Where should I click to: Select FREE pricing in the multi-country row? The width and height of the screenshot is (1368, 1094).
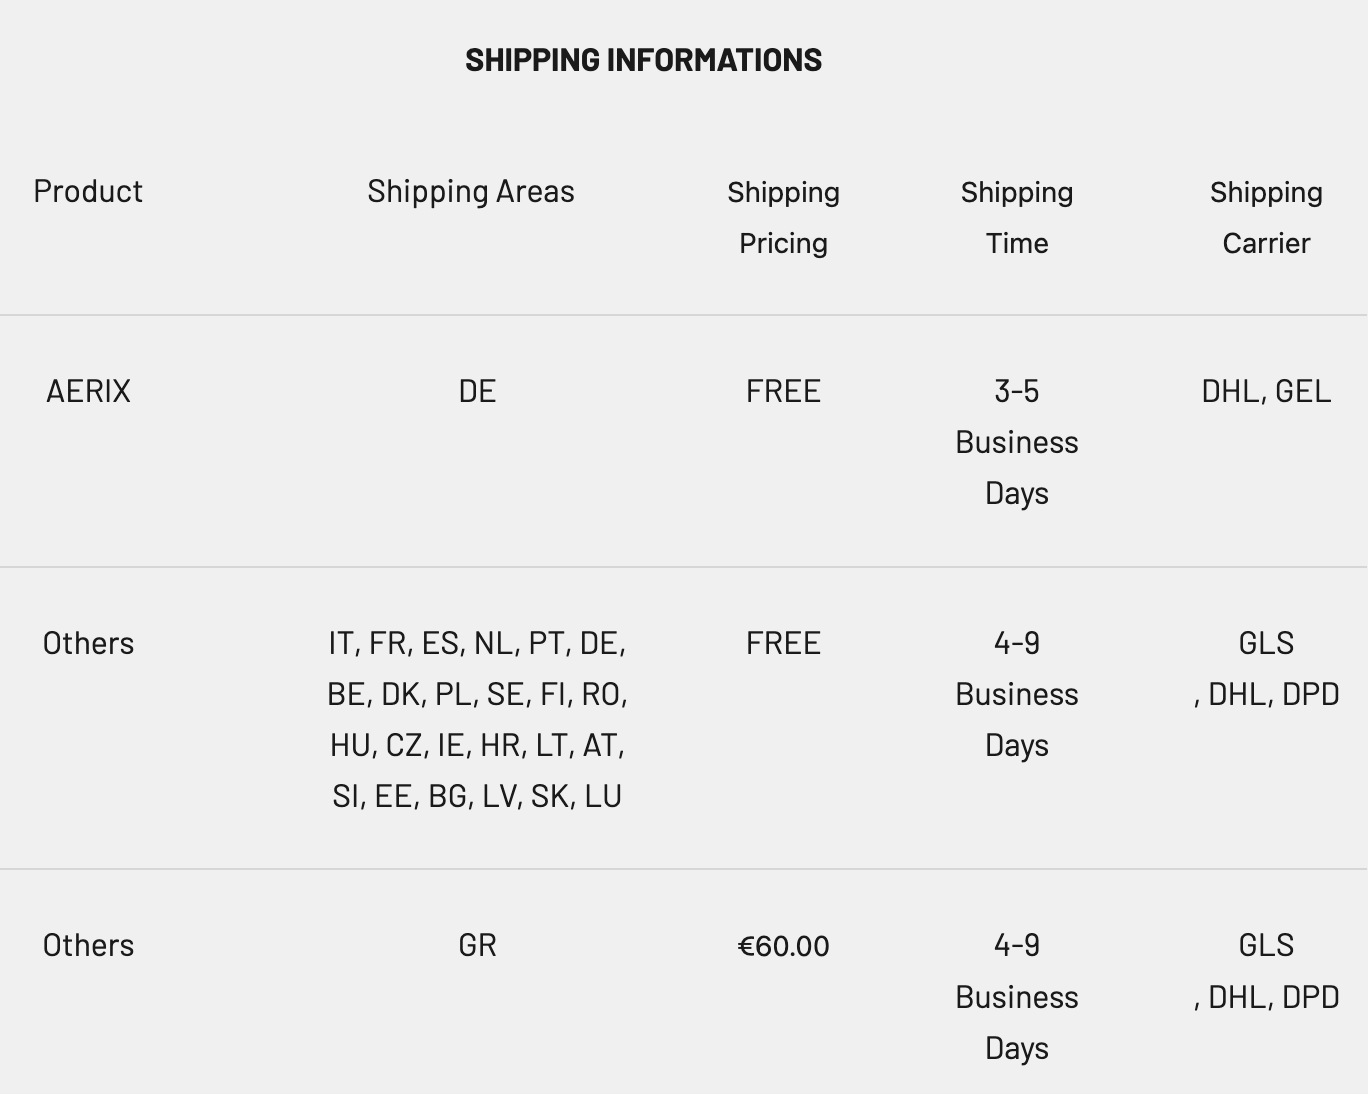783,643
